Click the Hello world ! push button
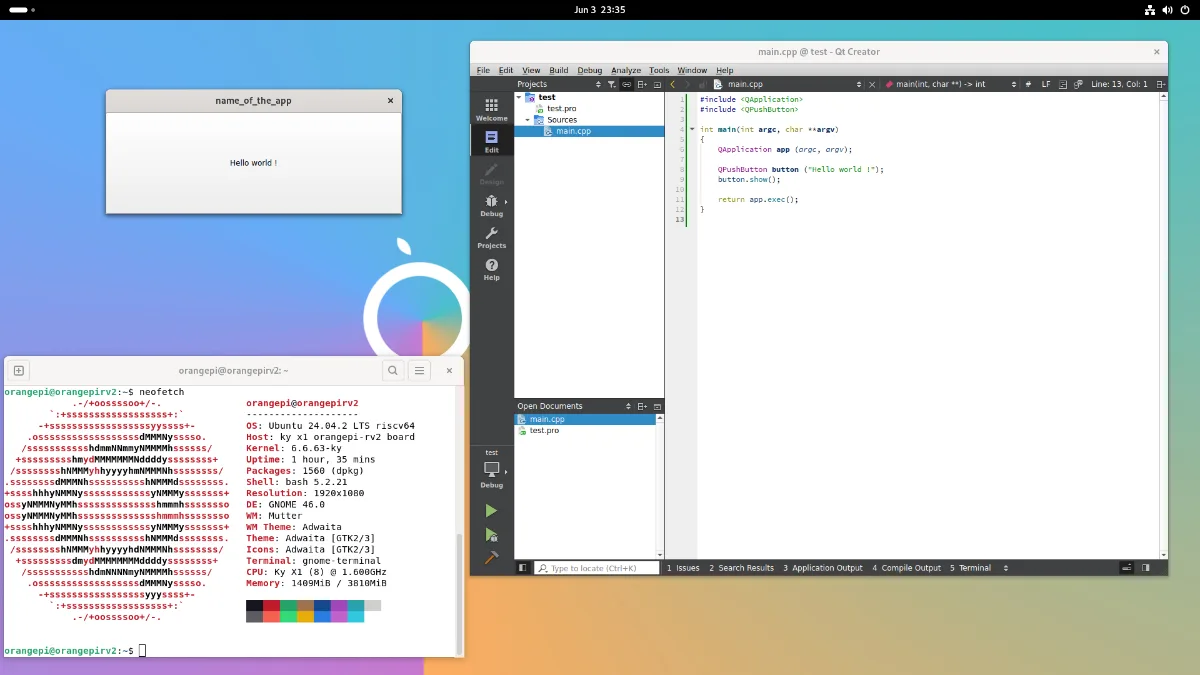The height and width of the screenshot is (675, 1200). click(x=254, y=162)
